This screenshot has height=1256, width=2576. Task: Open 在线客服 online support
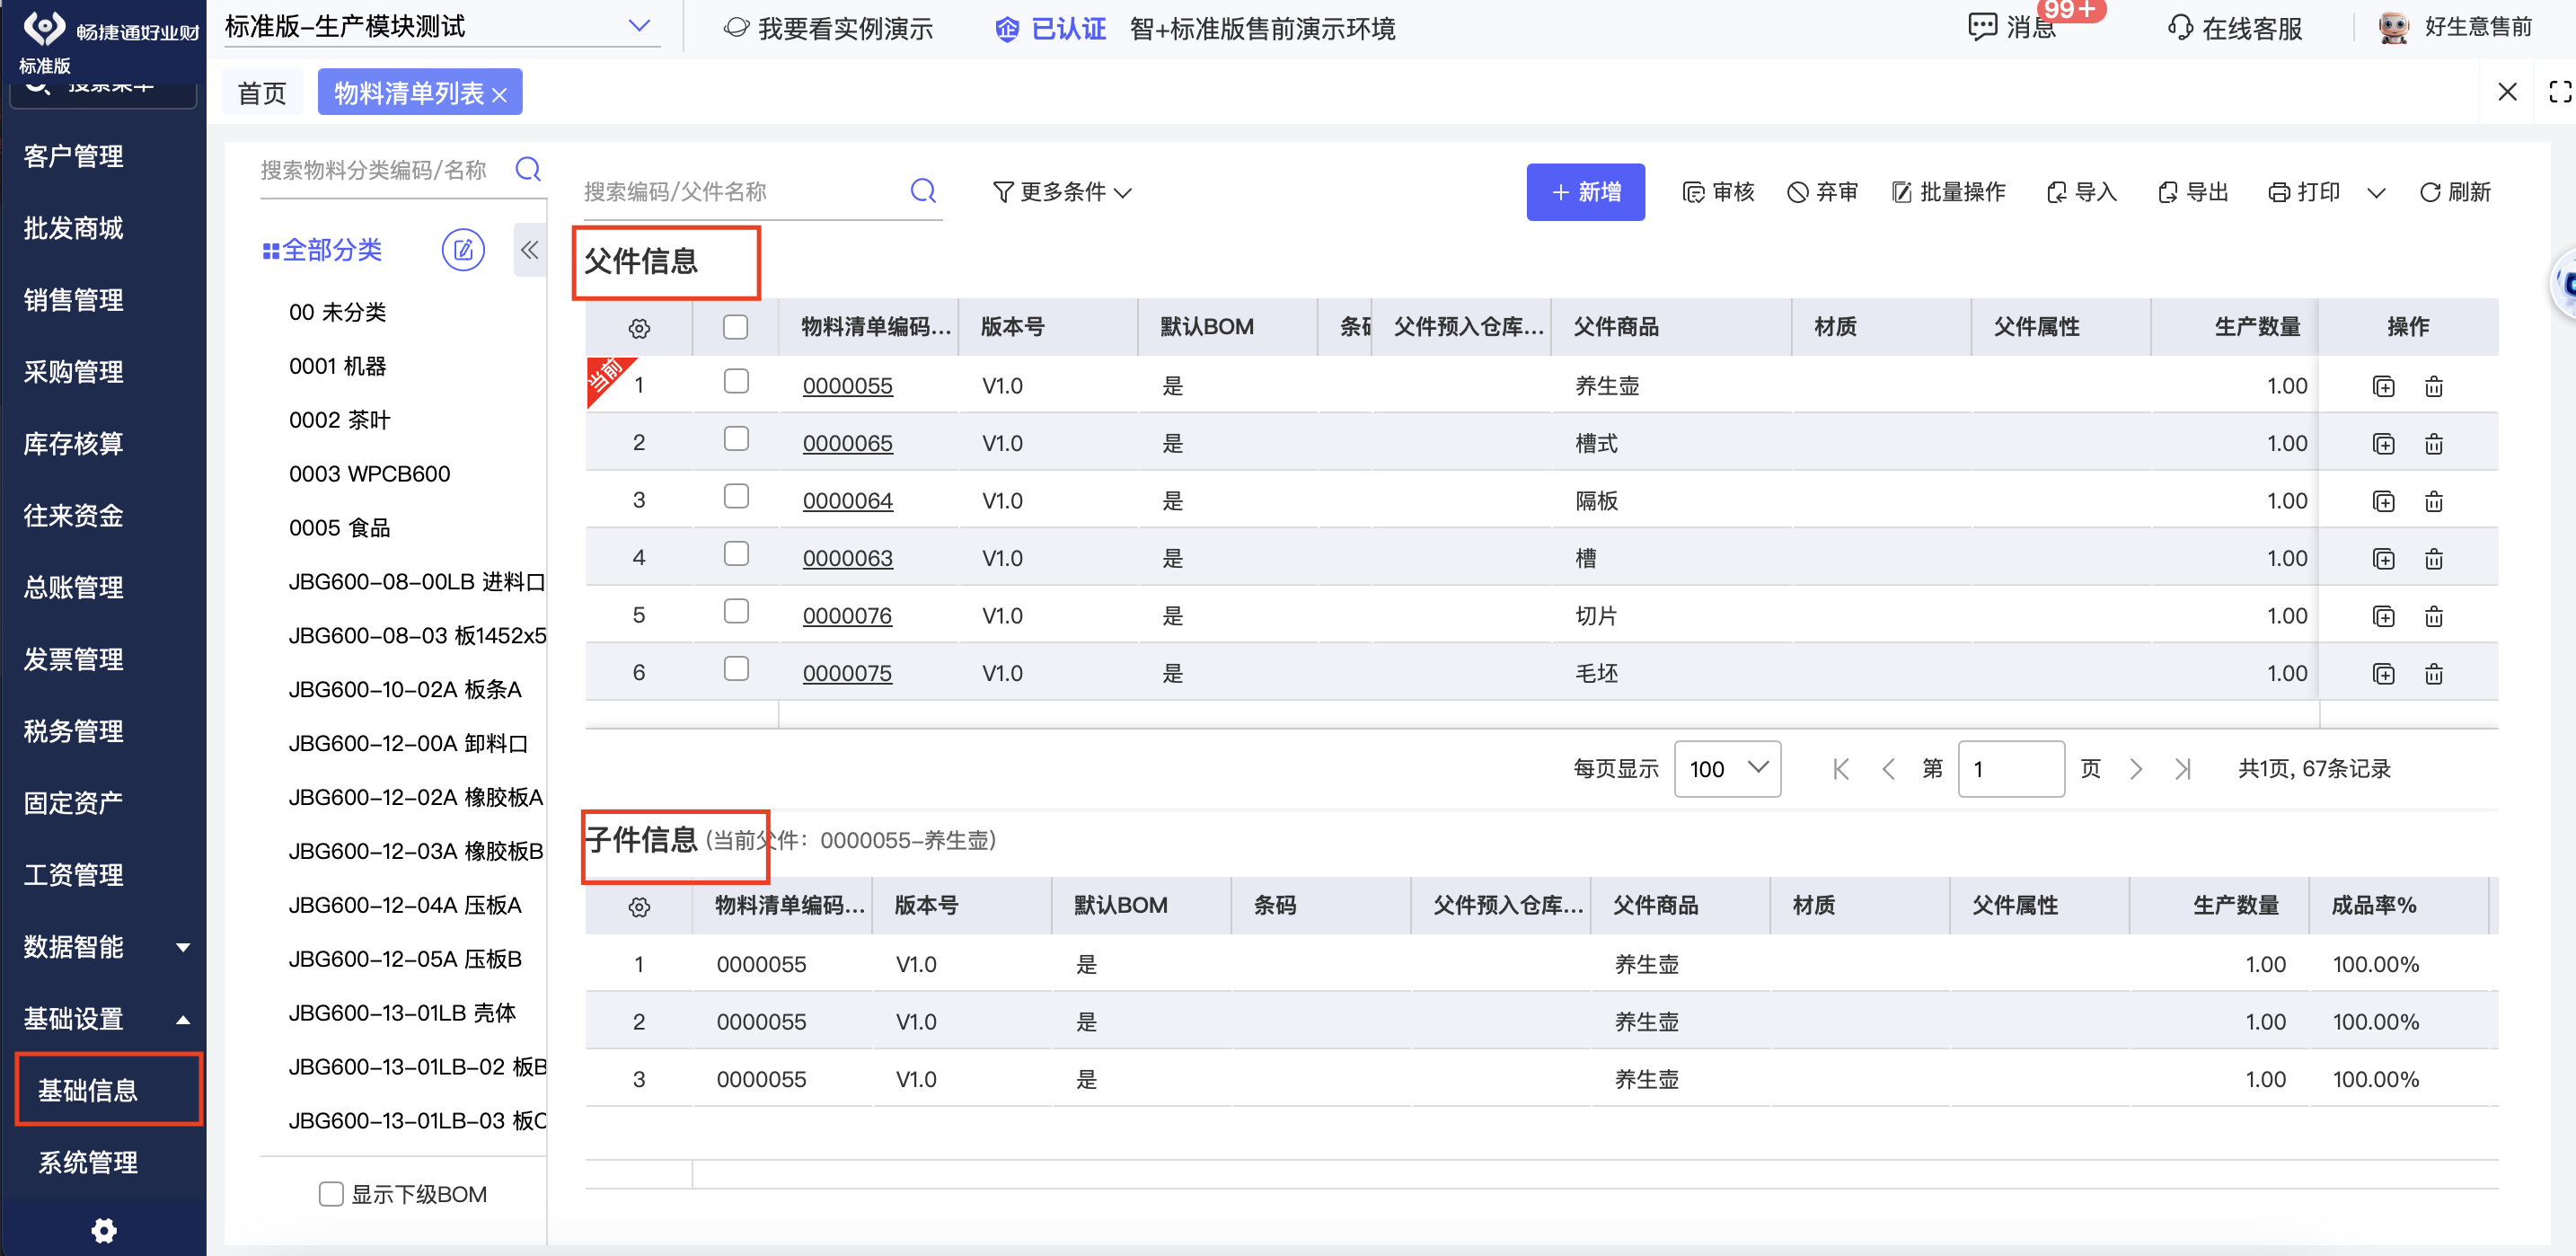(2234, 28)
